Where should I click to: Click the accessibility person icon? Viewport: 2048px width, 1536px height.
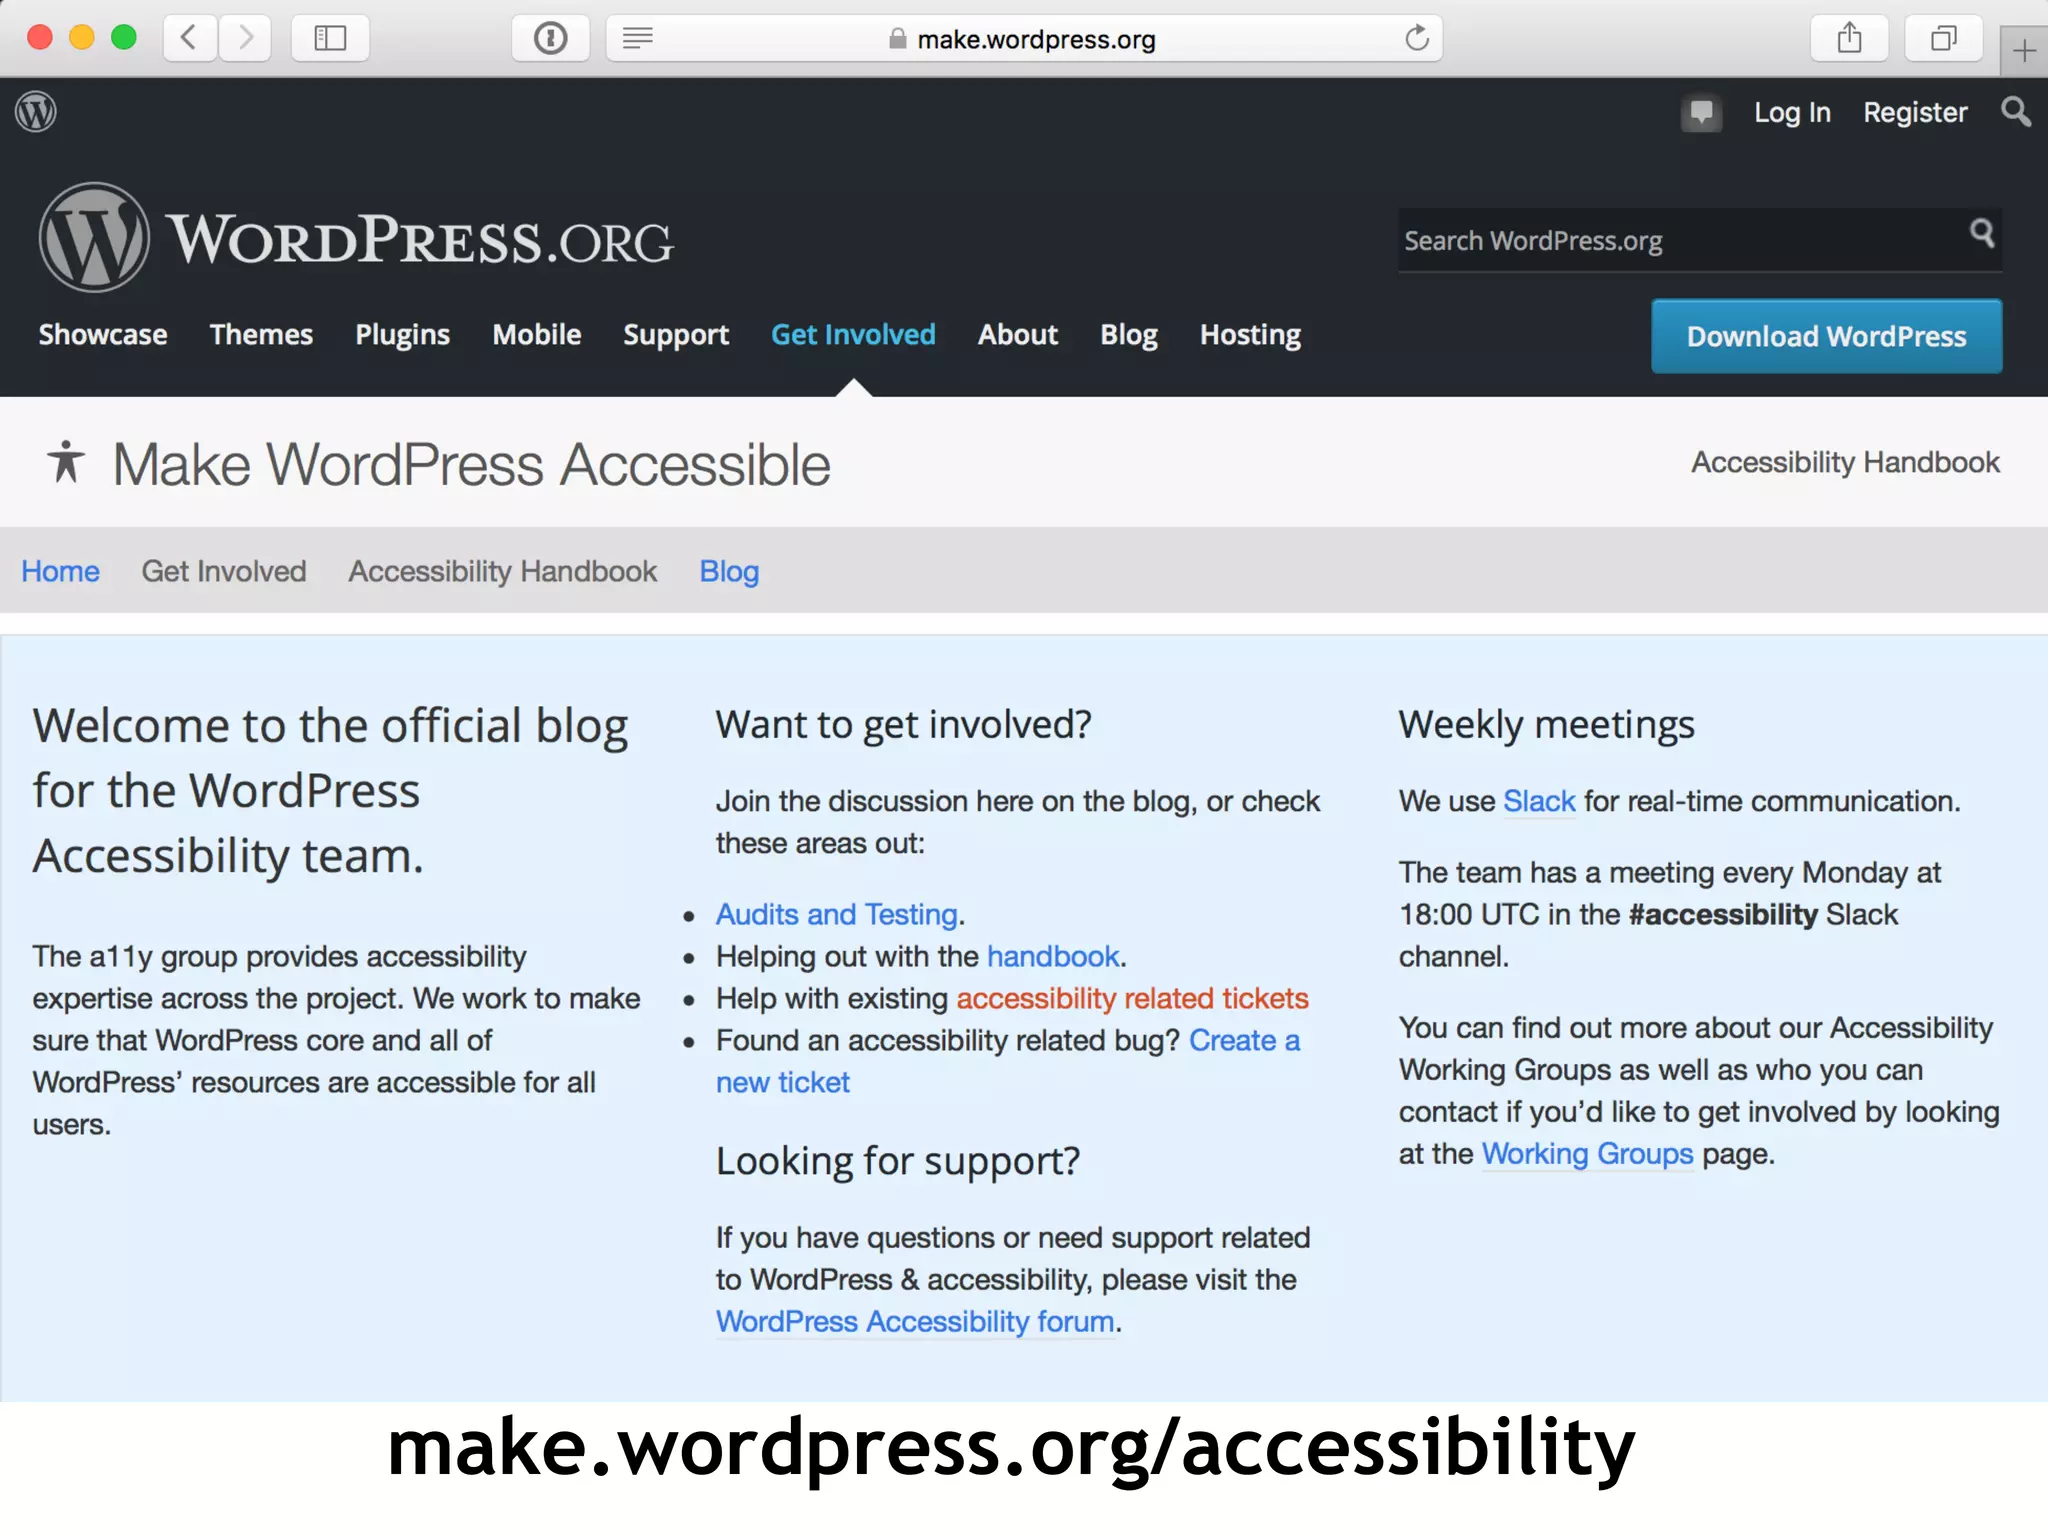tap(66, 462)
